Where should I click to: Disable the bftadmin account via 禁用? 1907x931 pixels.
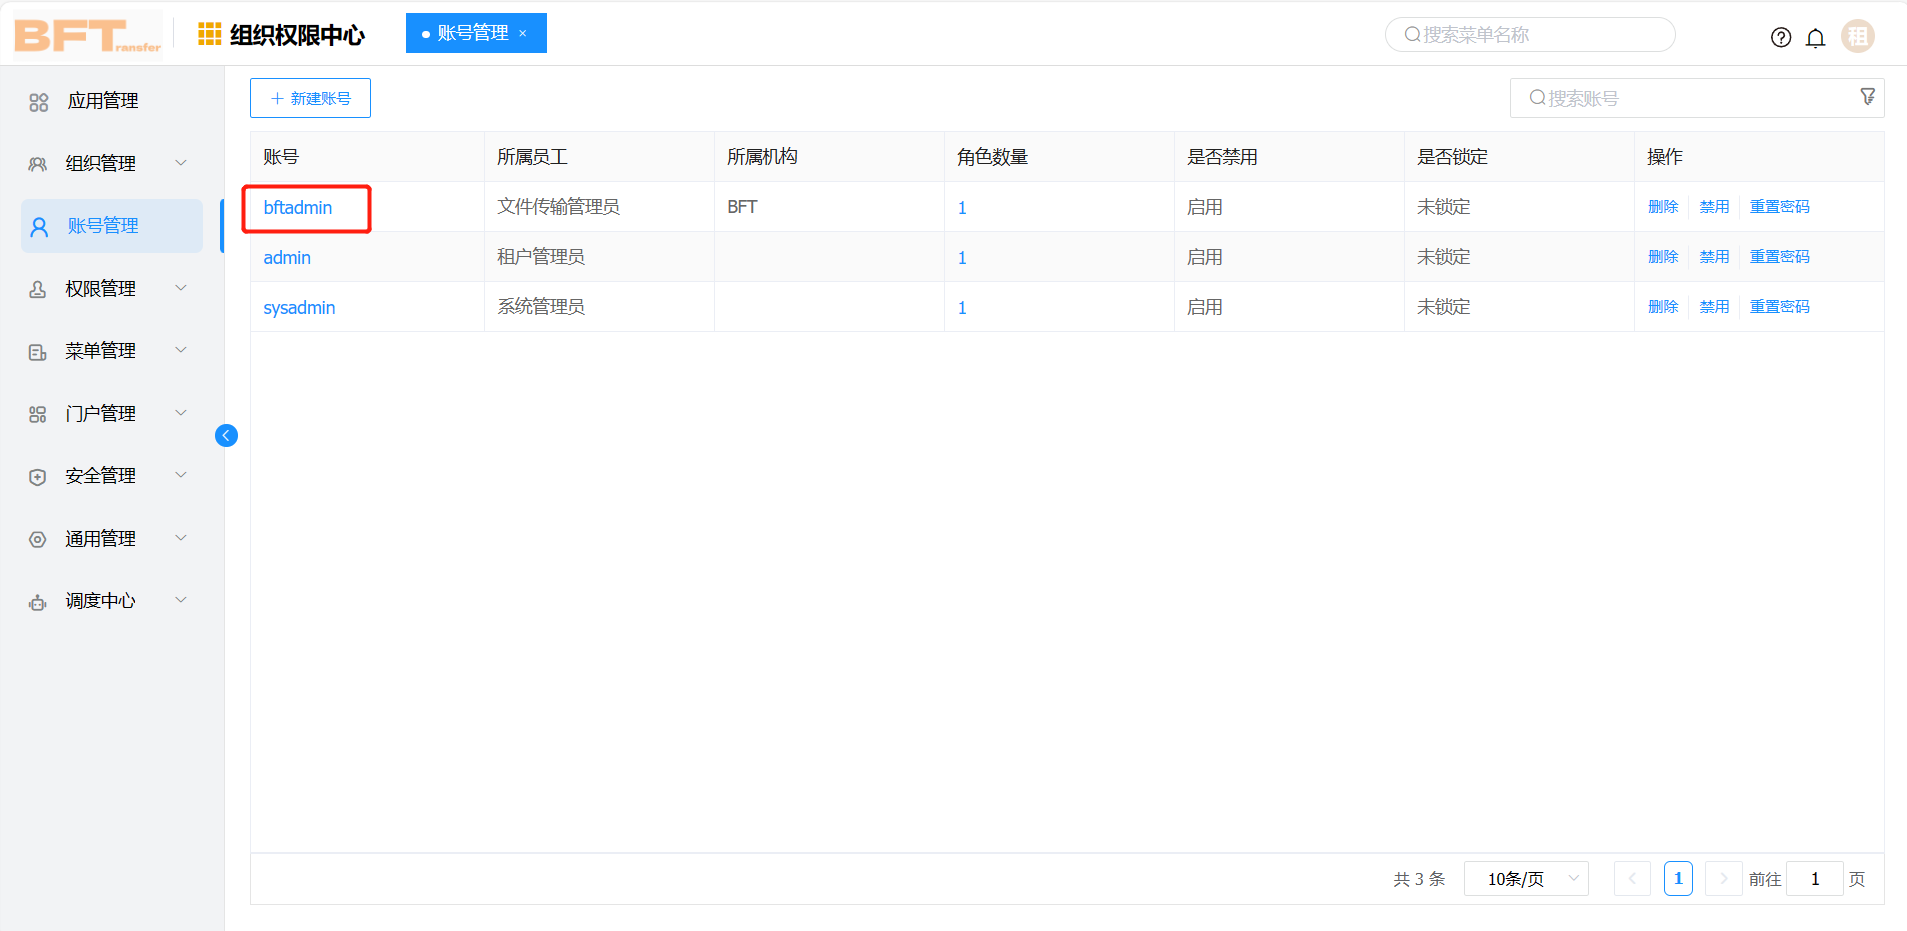click(x=1713, y=206)
